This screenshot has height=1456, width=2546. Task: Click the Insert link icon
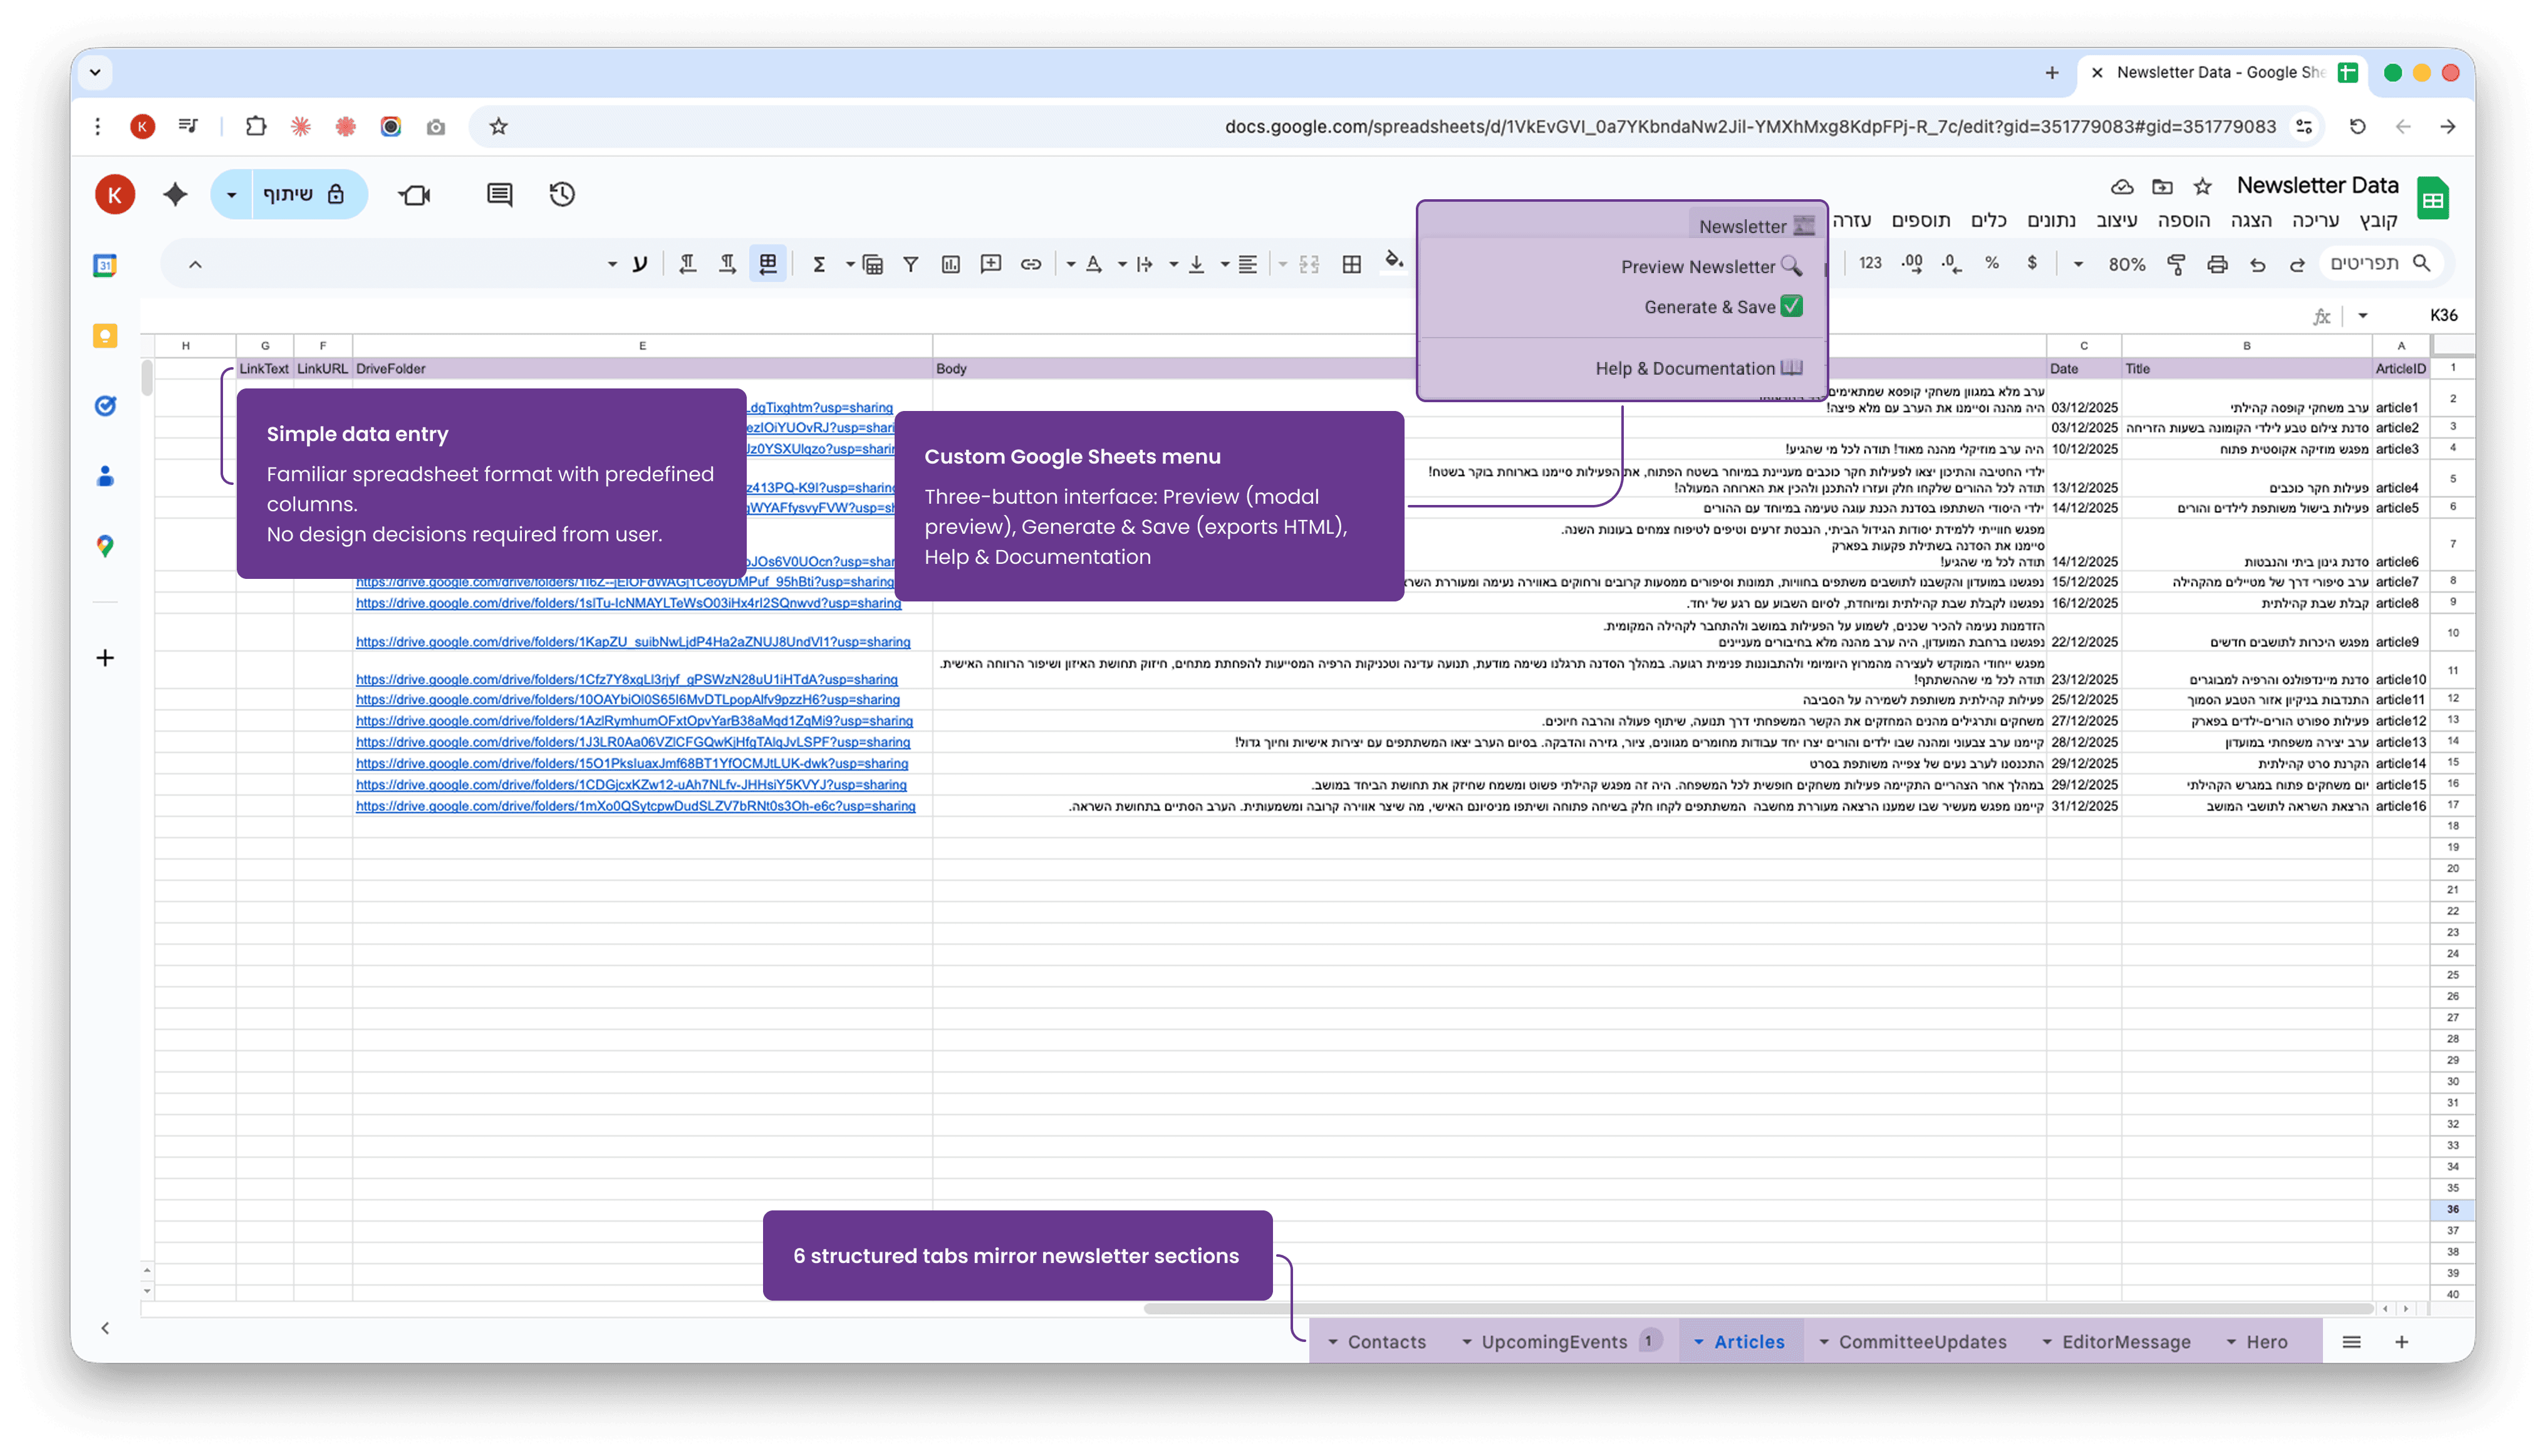[1031, 264]
